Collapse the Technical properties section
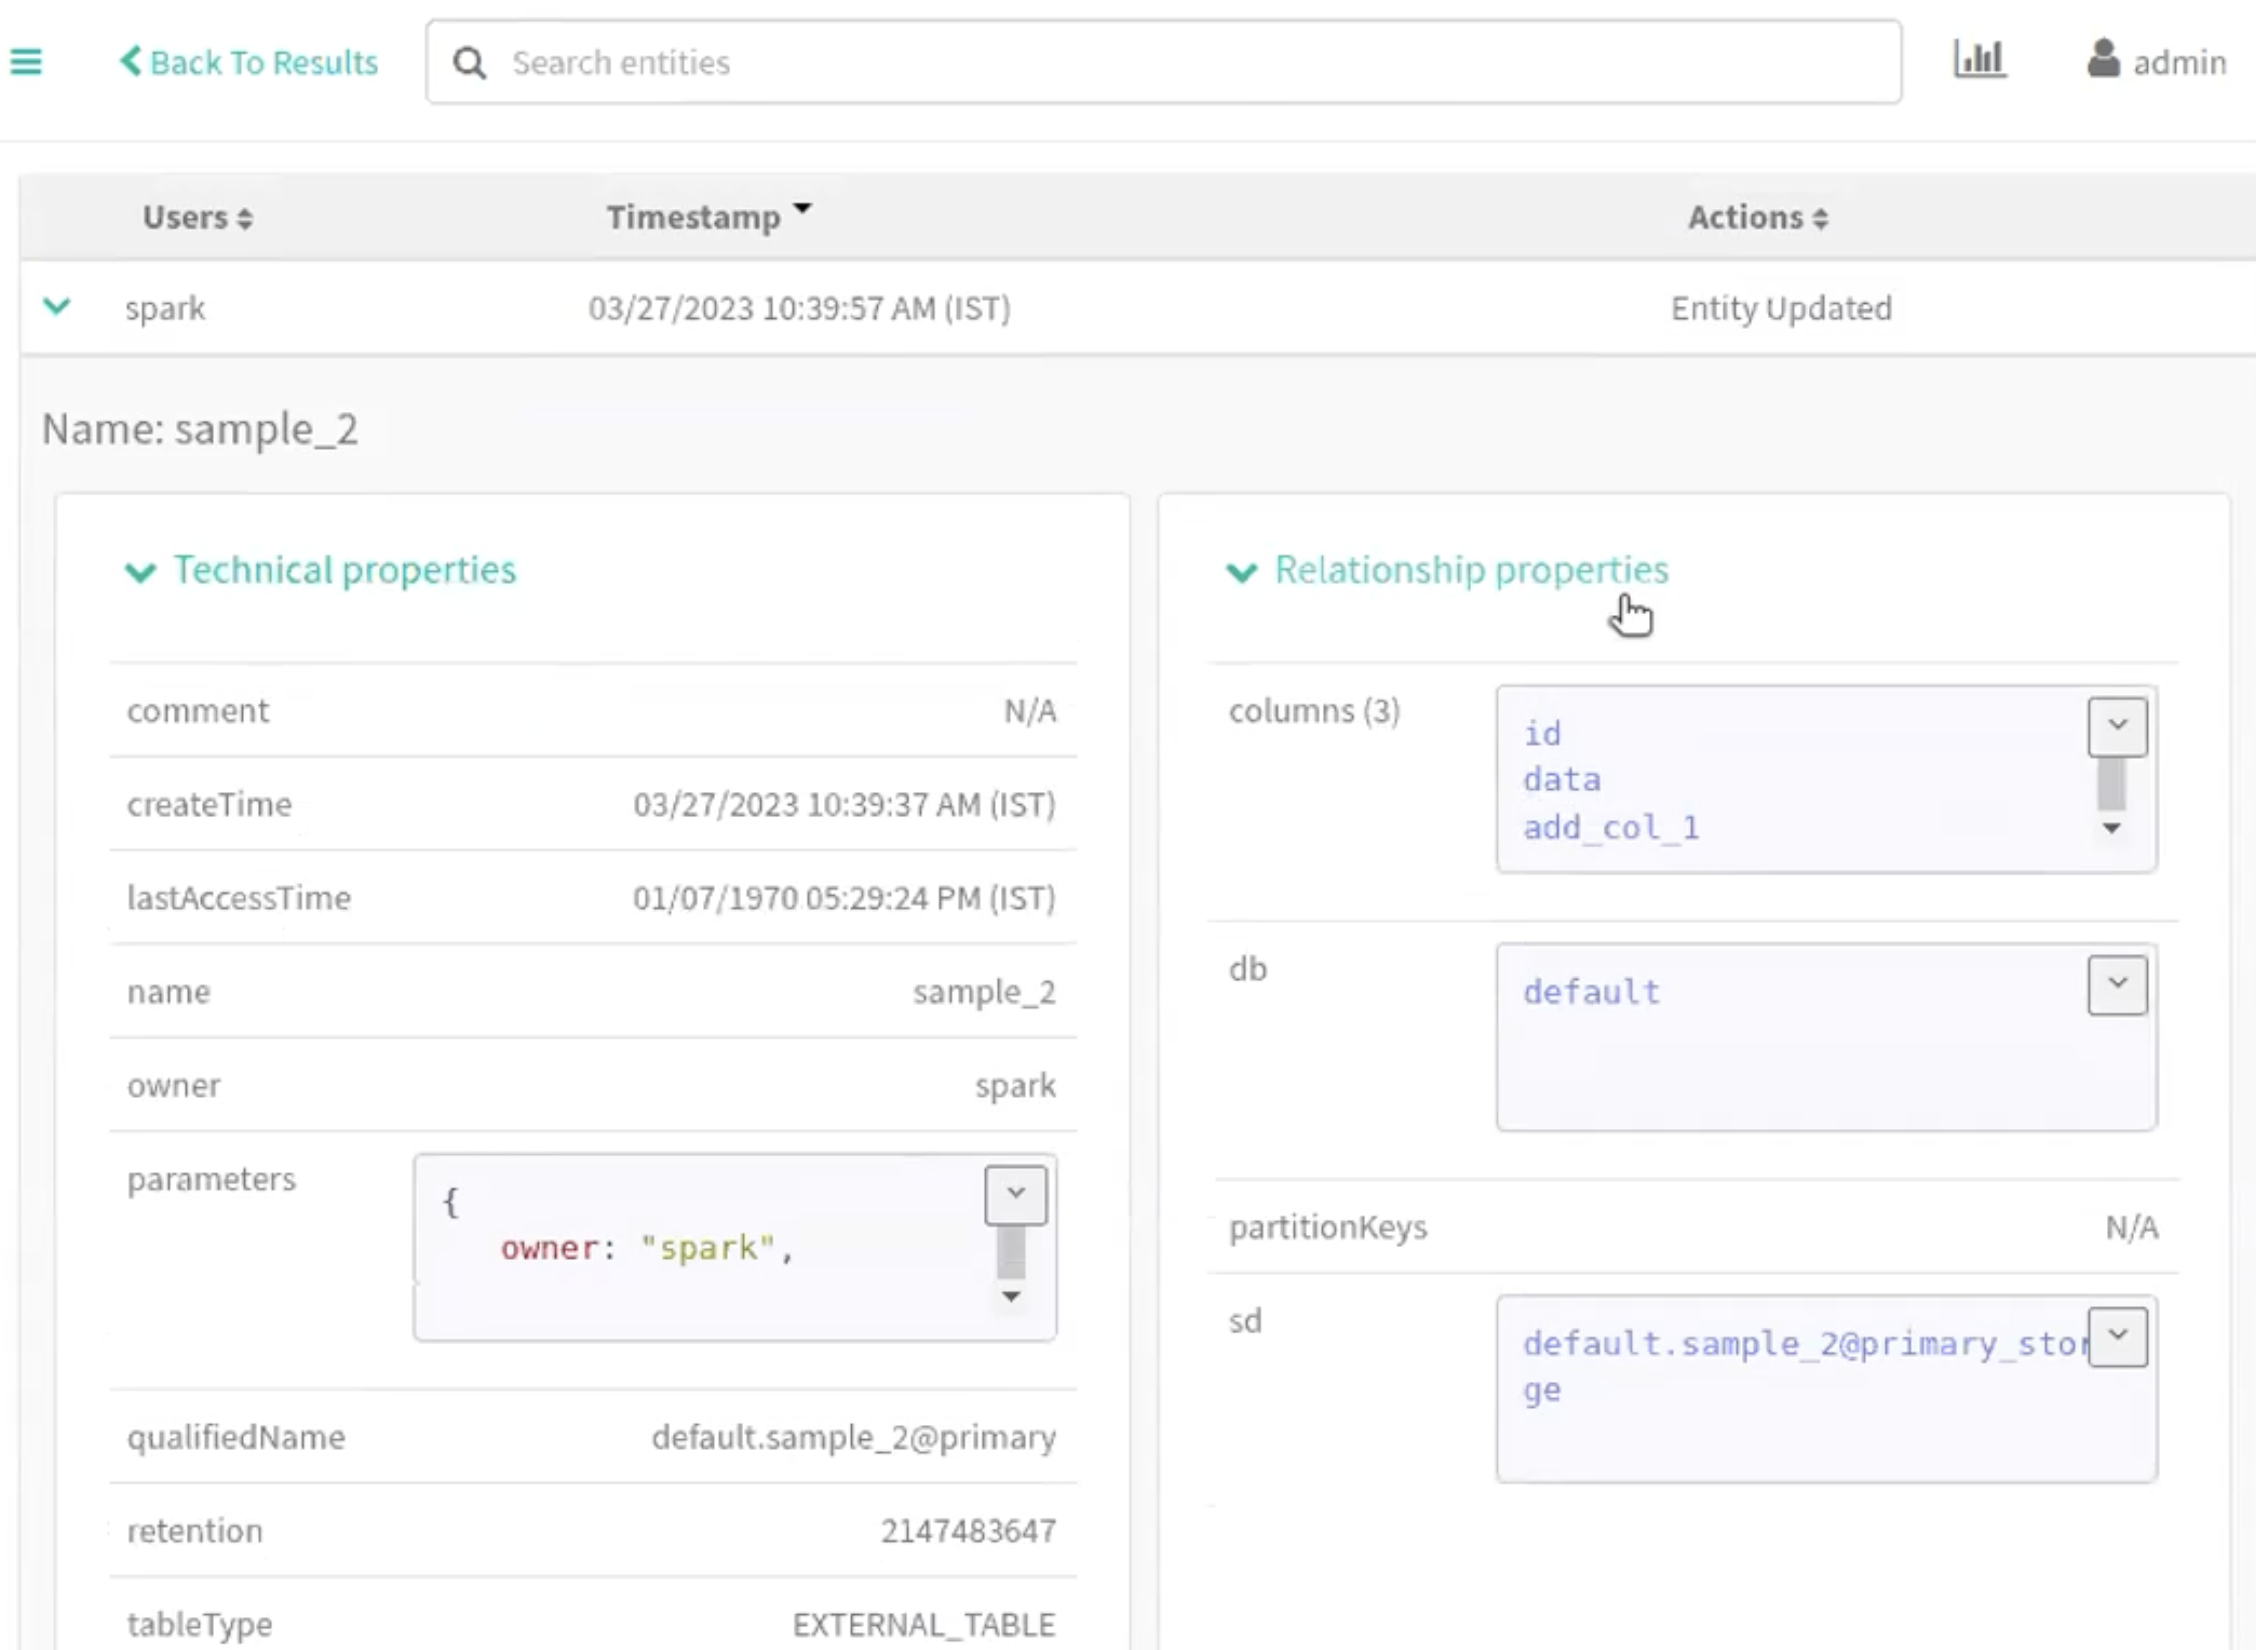This screenshot has width=2256, height=1650. [140, 572]
